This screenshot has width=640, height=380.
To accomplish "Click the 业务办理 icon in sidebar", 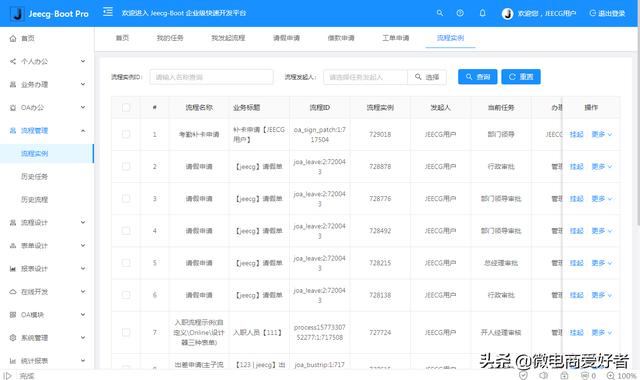I will coord(13,84).
